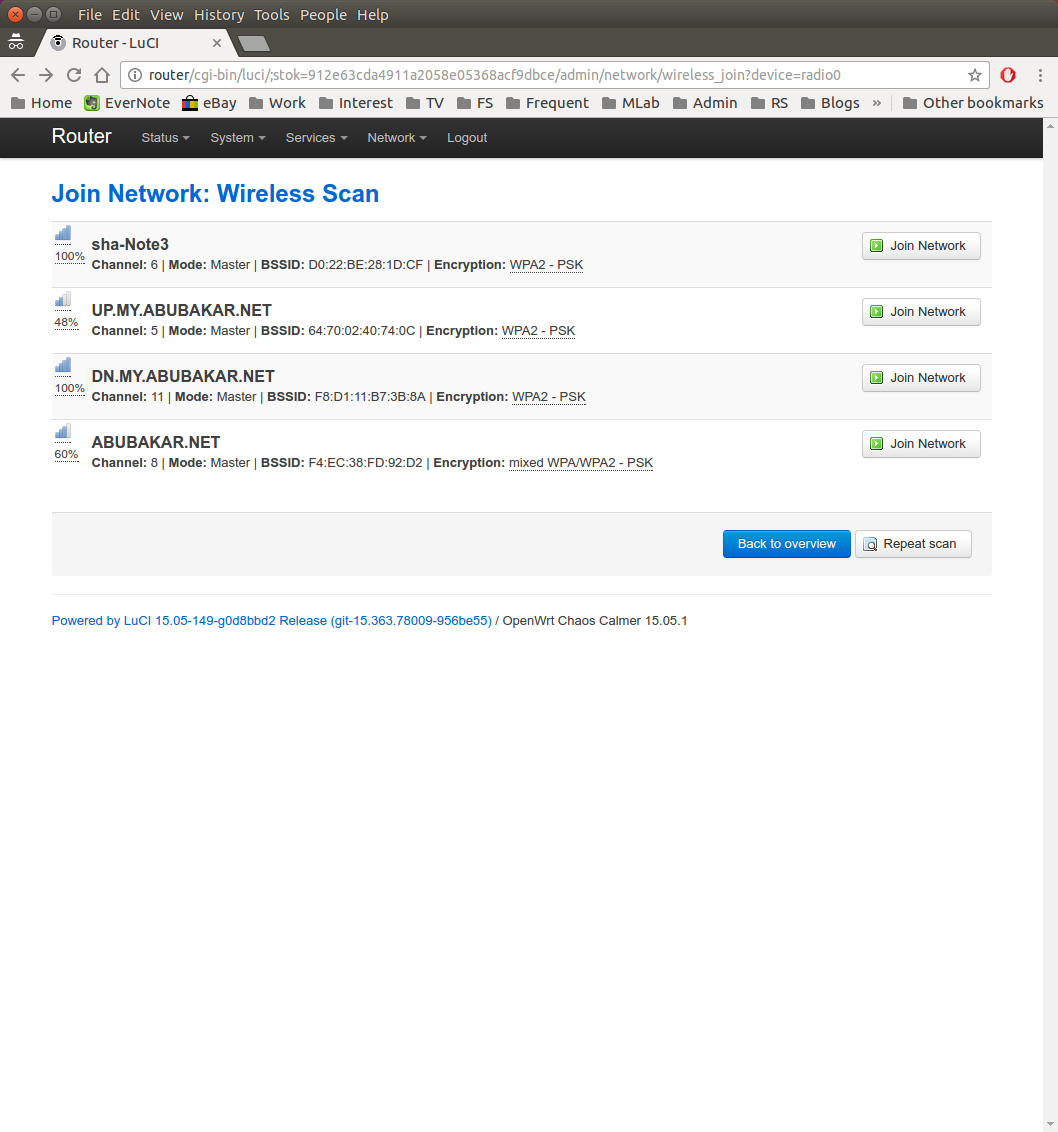Click the 48% signal icon for UP.MY.ABUBAKAR.NET

tap(63, 300)
